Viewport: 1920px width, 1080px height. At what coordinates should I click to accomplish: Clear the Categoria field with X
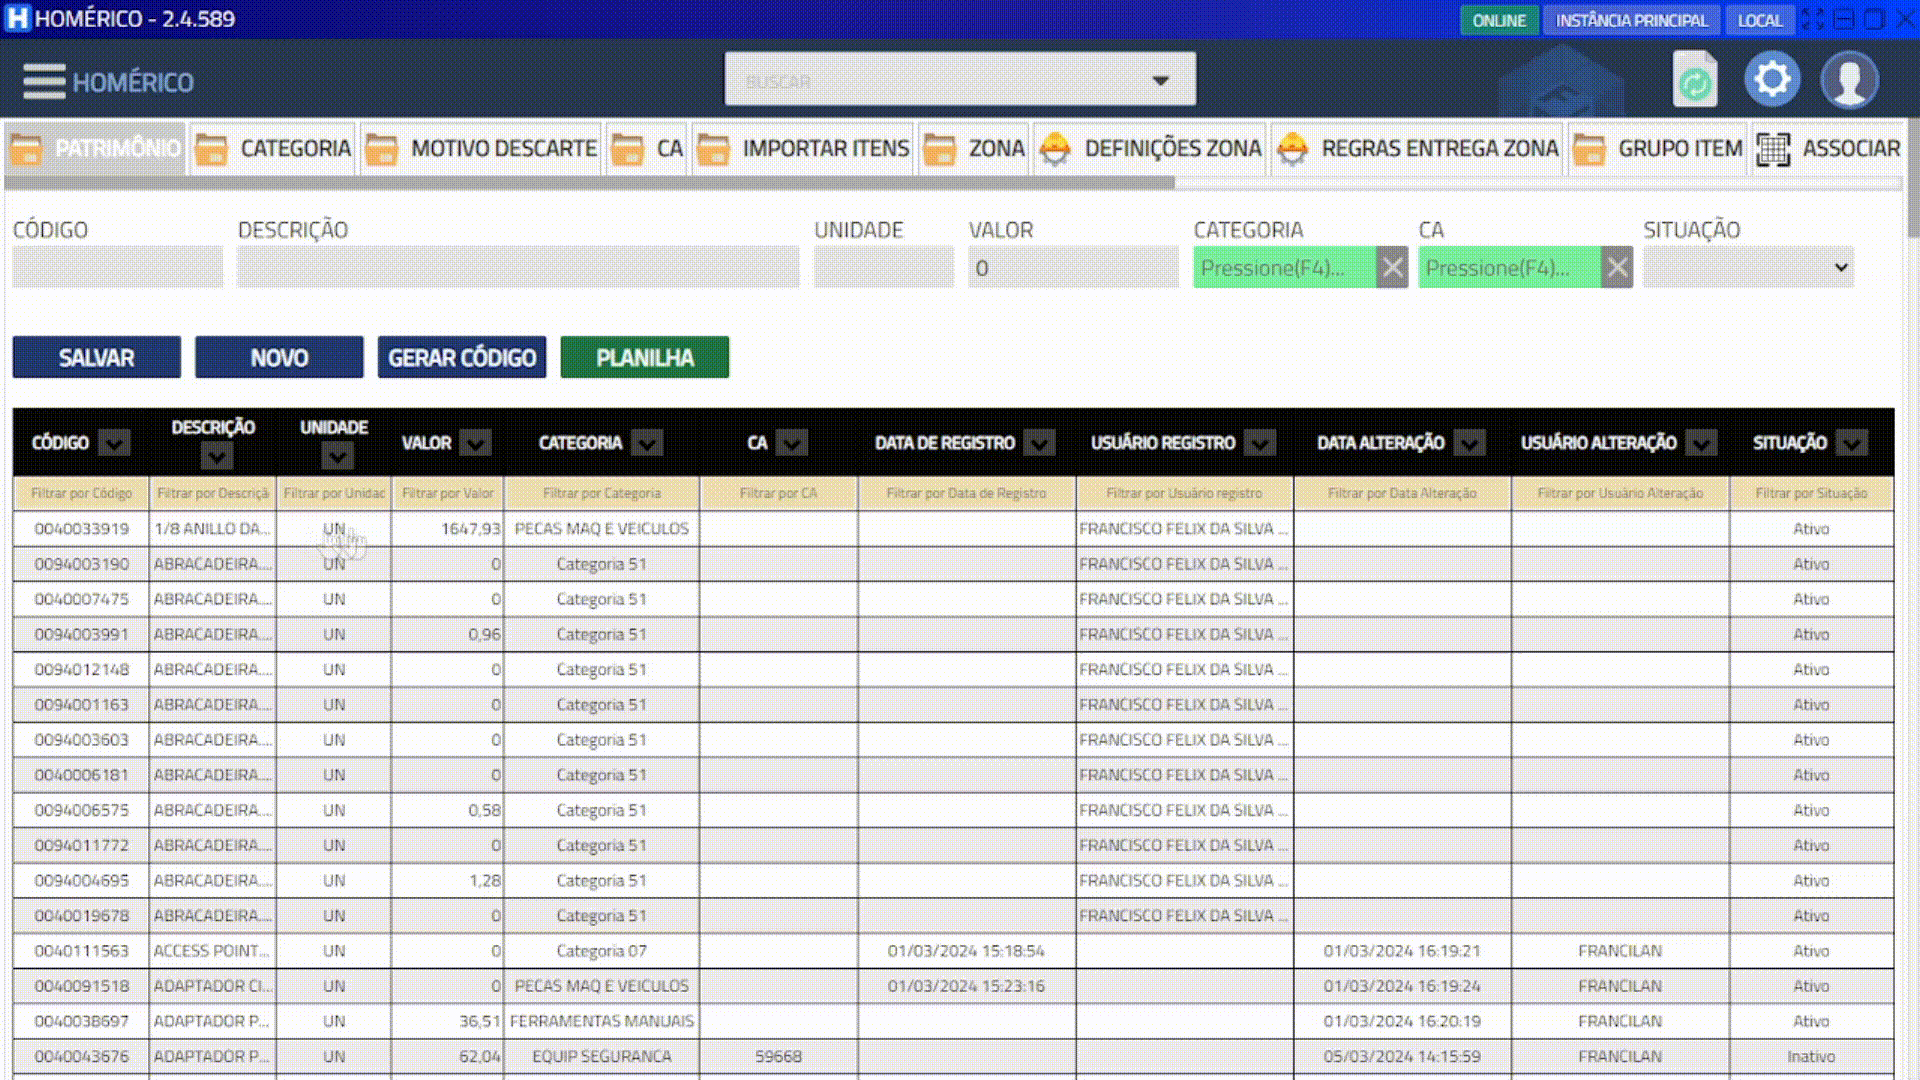(x=1392, y=268)
